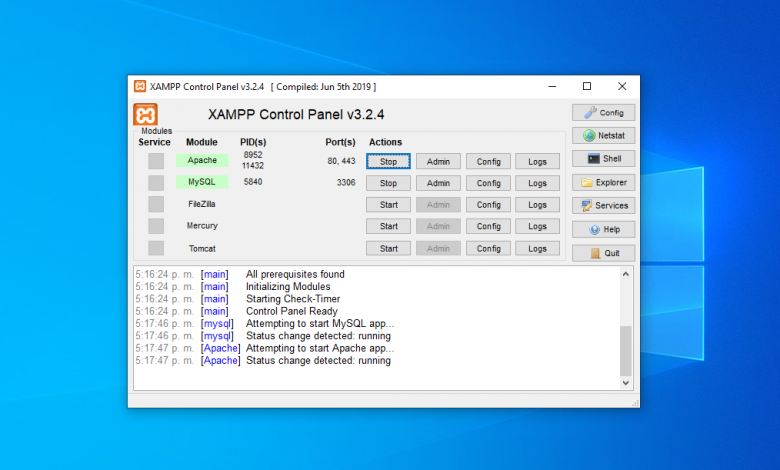Click the MySQL port value 3306
The height and width of the screenshot is (470, 780).
346,182
